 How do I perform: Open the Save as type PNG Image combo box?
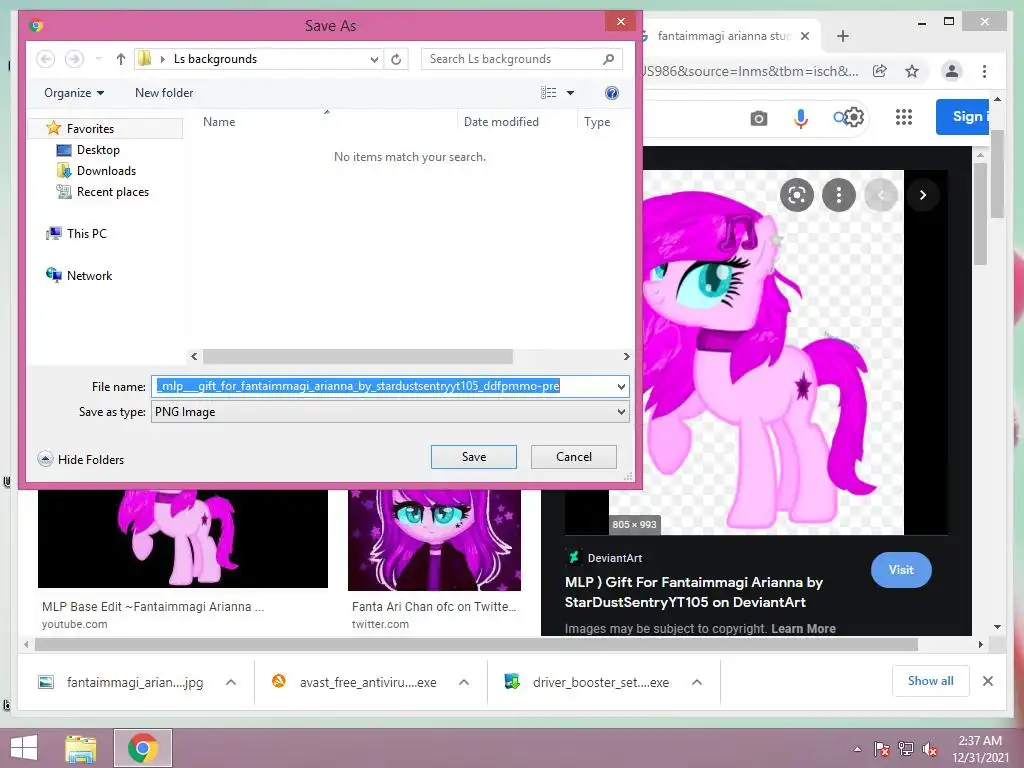pos(390,412)
